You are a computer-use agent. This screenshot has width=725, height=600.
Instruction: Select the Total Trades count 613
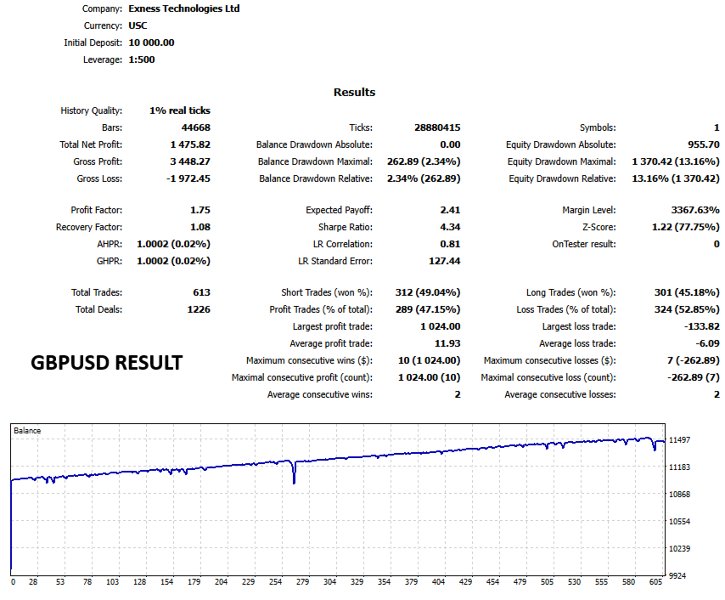(x=202, y=293)
